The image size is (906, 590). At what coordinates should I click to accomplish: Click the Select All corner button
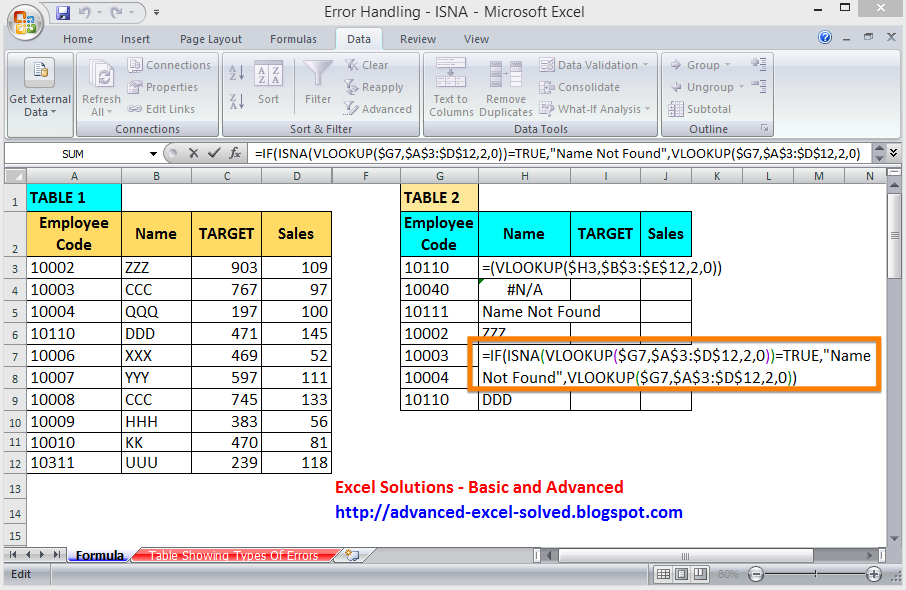(16, 176)
